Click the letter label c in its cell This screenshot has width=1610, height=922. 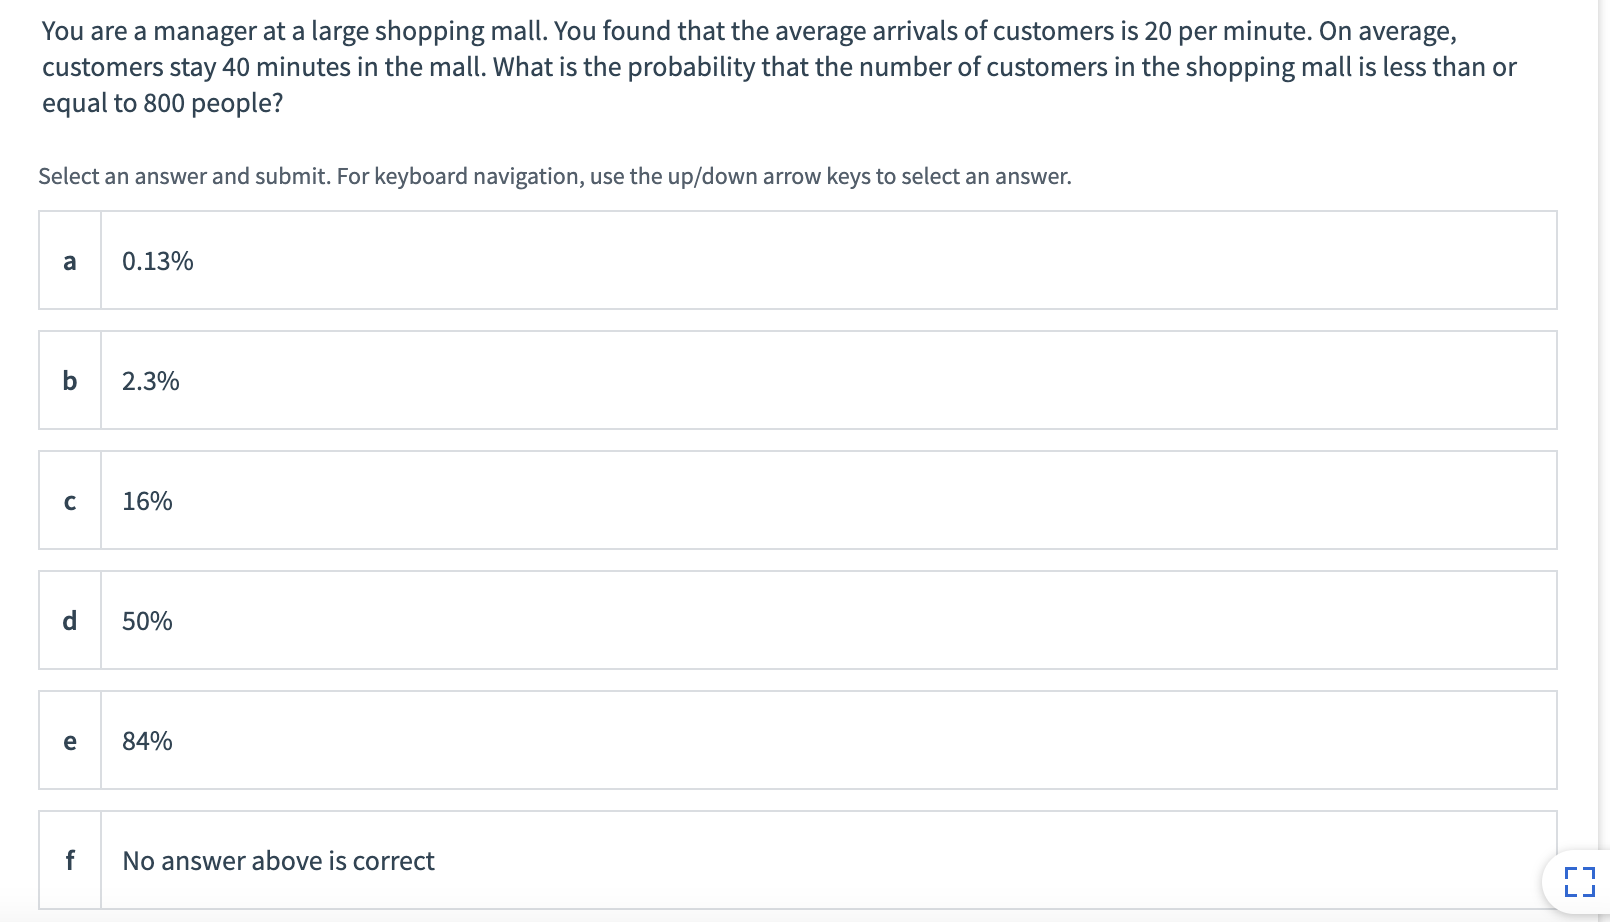69,500
